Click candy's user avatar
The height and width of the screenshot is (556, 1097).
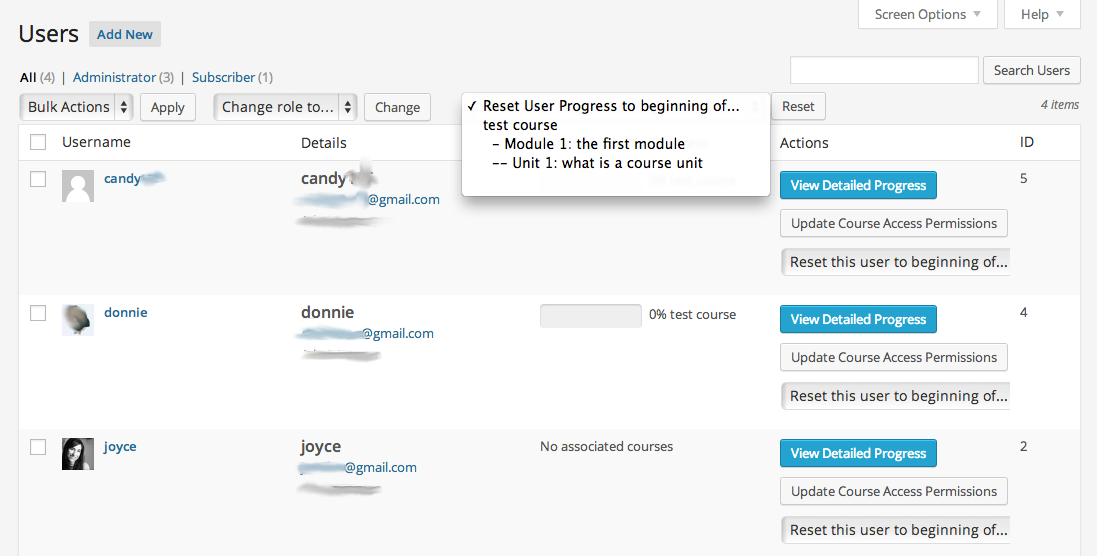point(78,186)
